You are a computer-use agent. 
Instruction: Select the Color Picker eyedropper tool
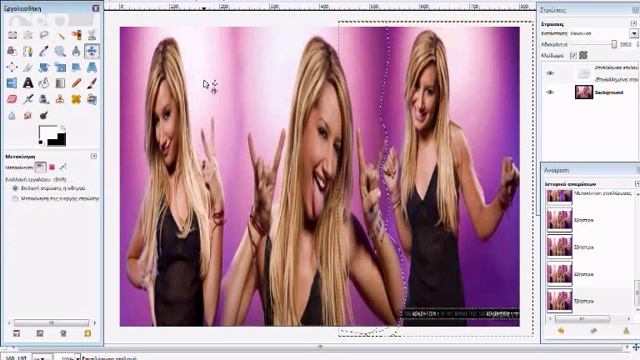point(44,51)
